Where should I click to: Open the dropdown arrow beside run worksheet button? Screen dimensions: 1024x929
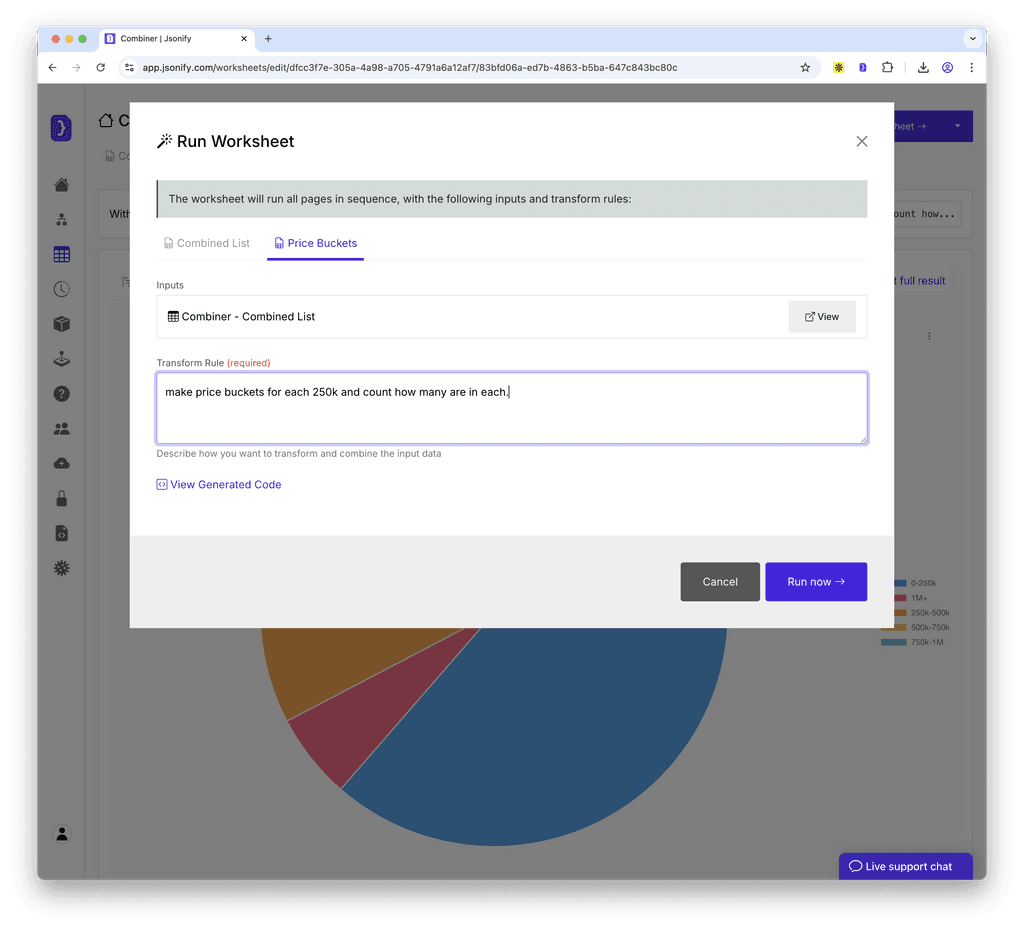(x=957, y=126)
